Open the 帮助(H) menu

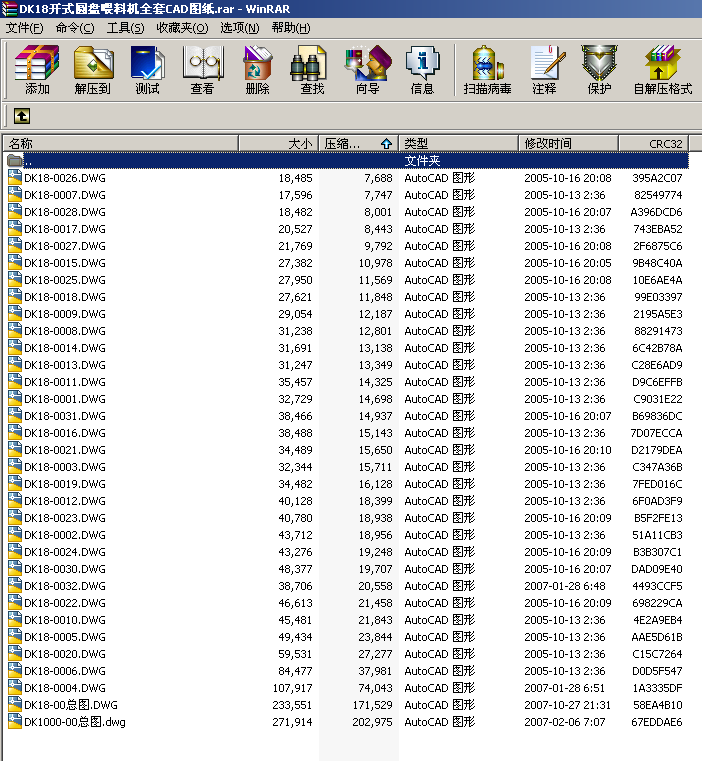[x=291, y=28]
